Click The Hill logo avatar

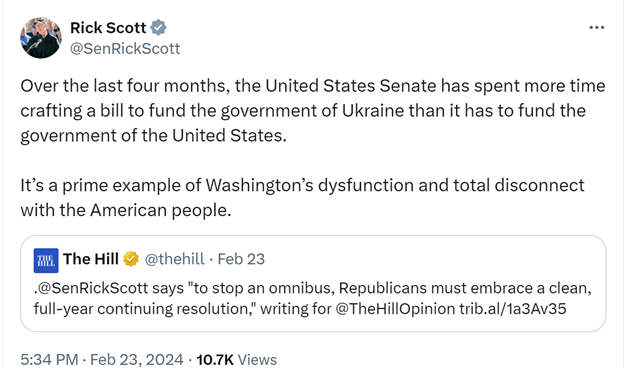[46, 261]
